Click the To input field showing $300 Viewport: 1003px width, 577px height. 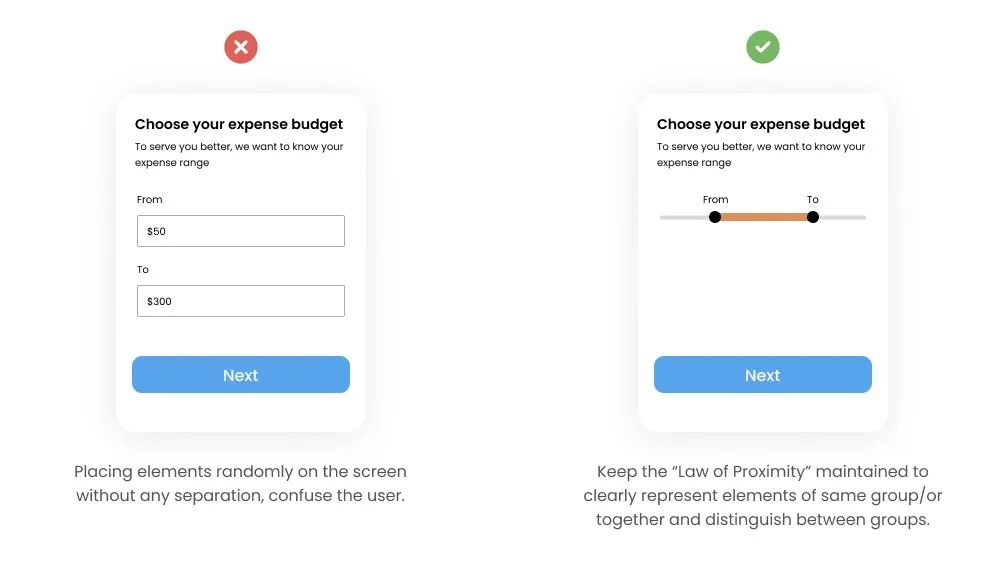(x=241, y=301)
